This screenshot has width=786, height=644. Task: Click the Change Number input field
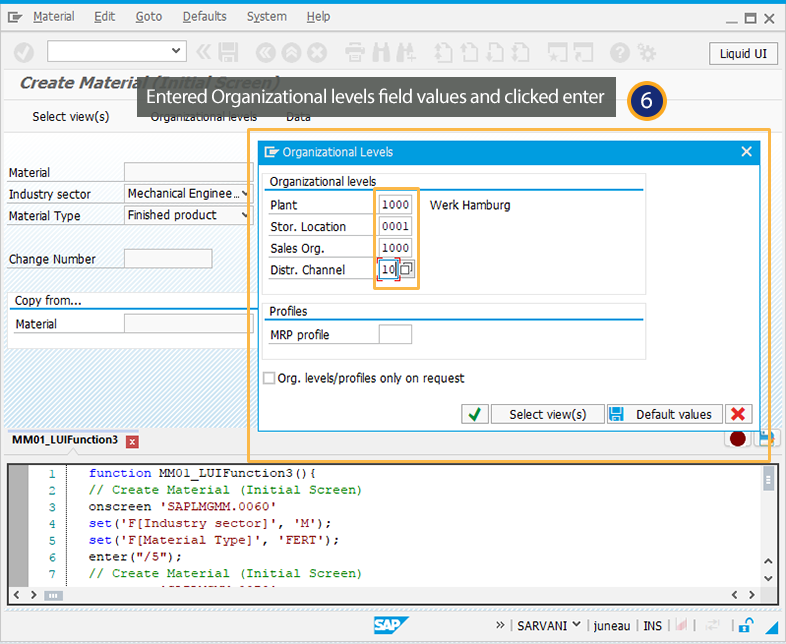(168, 259)
